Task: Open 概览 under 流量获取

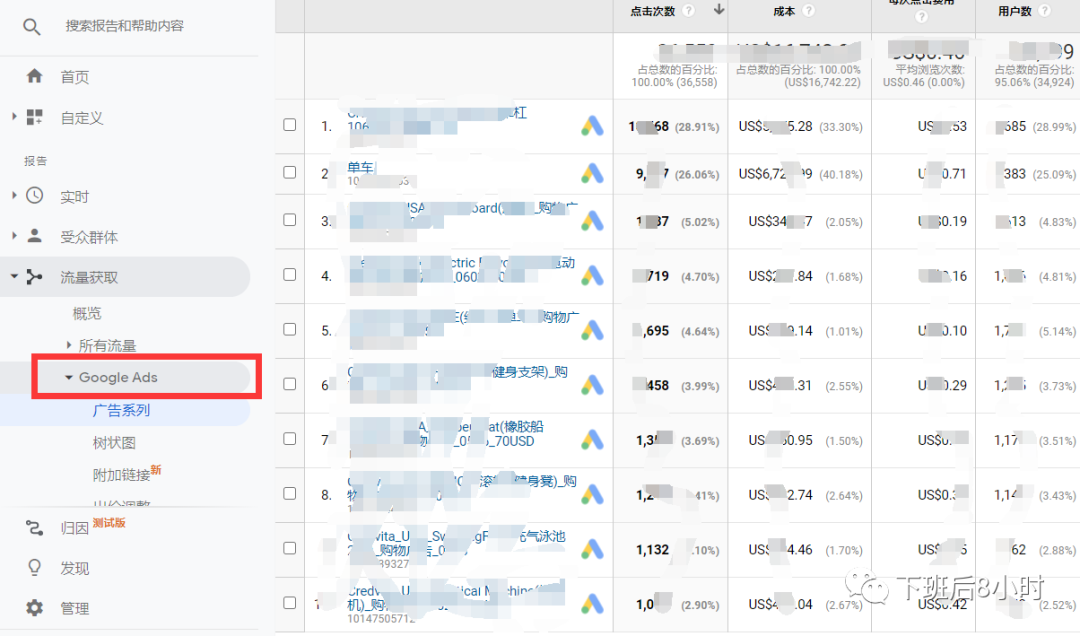Action: pyautogui.click(x=87, y=314)
